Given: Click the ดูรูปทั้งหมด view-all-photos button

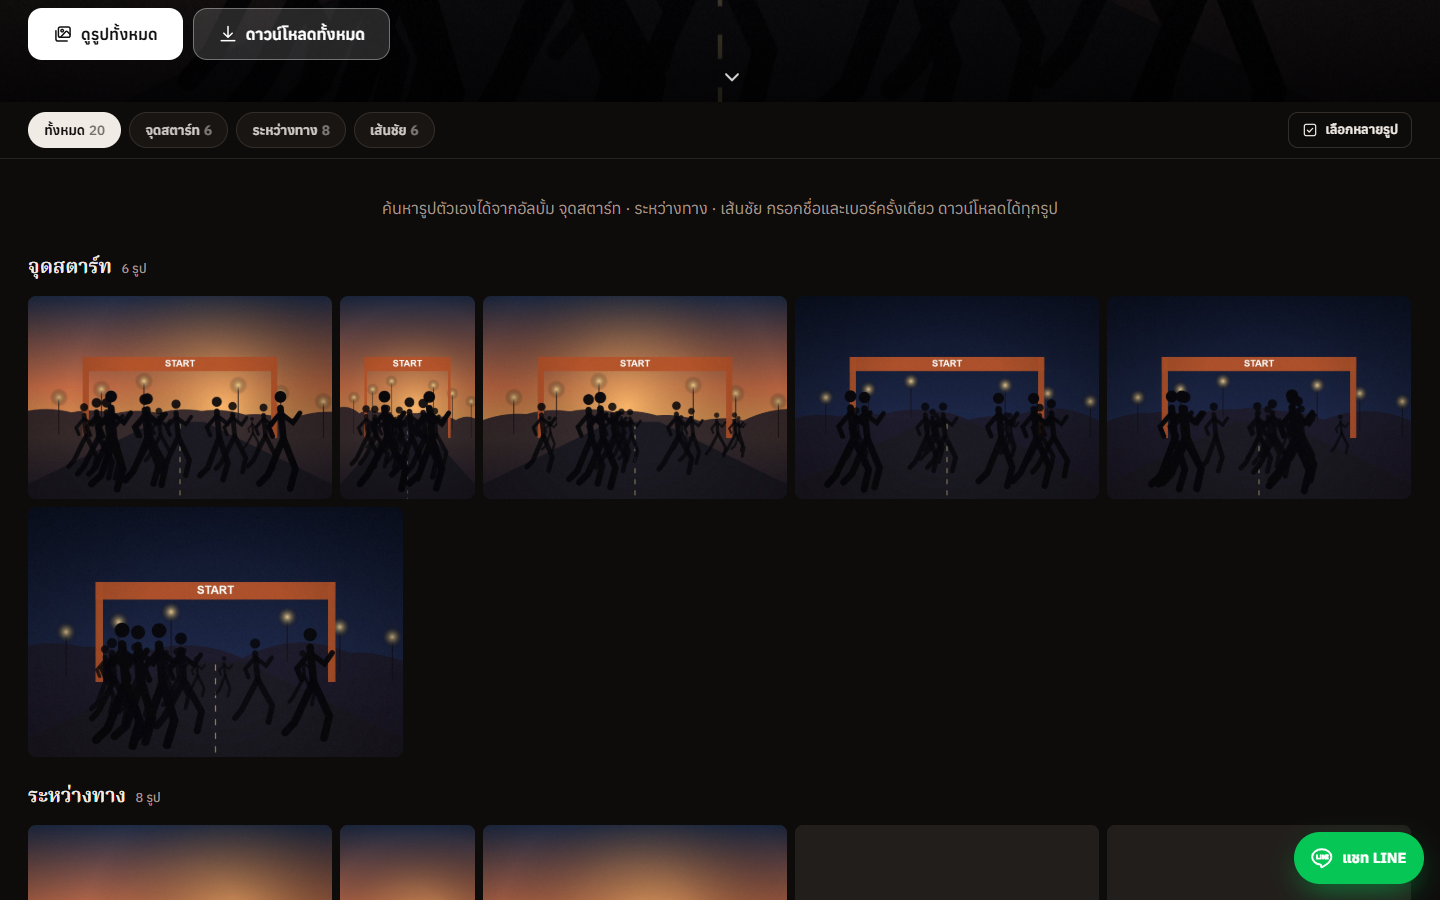Looking at the screenshot, I should [x=105, y=34].
